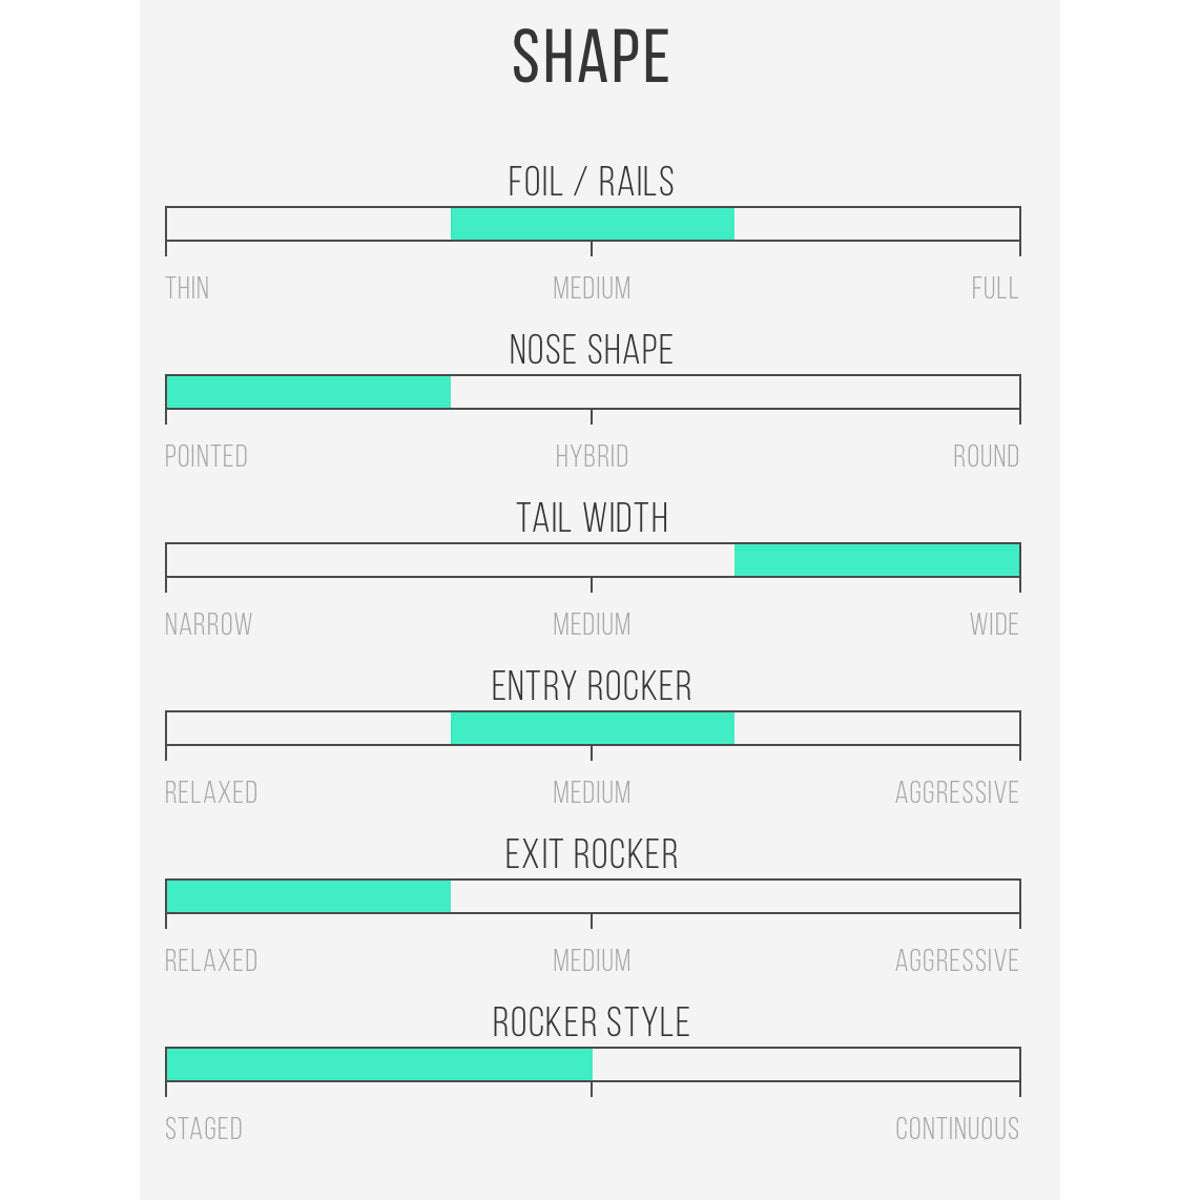
Task: Click the FOIL / RAILS heading
Action: point(591,182)
